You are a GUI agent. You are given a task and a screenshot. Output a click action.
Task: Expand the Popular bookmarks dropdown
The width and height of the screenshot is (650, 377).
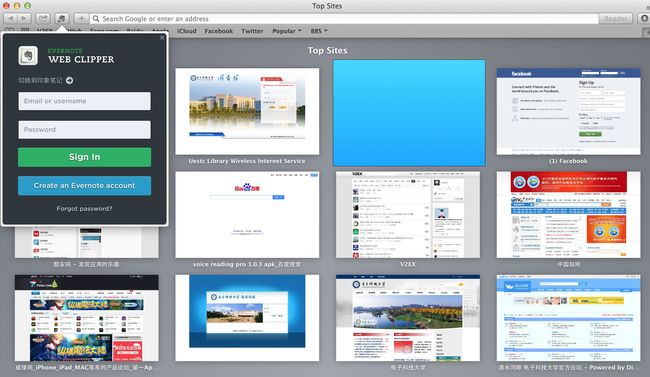click(x=287, y=31)
